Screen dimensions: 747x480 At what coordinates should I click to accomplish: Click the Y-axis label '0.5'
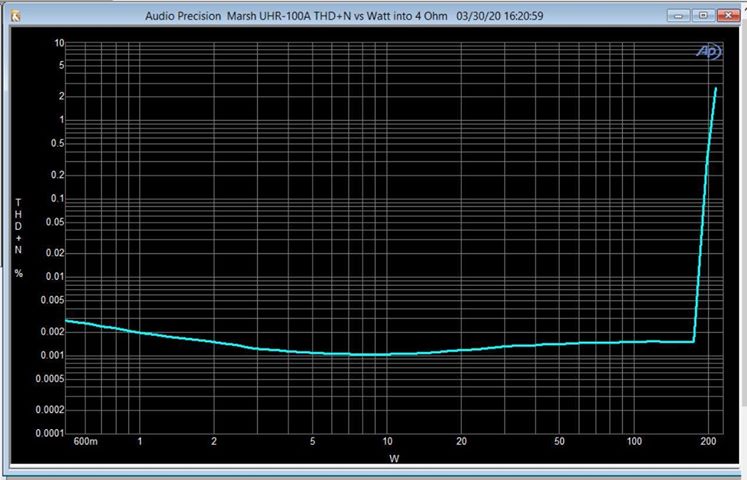[x=58, y=143]
